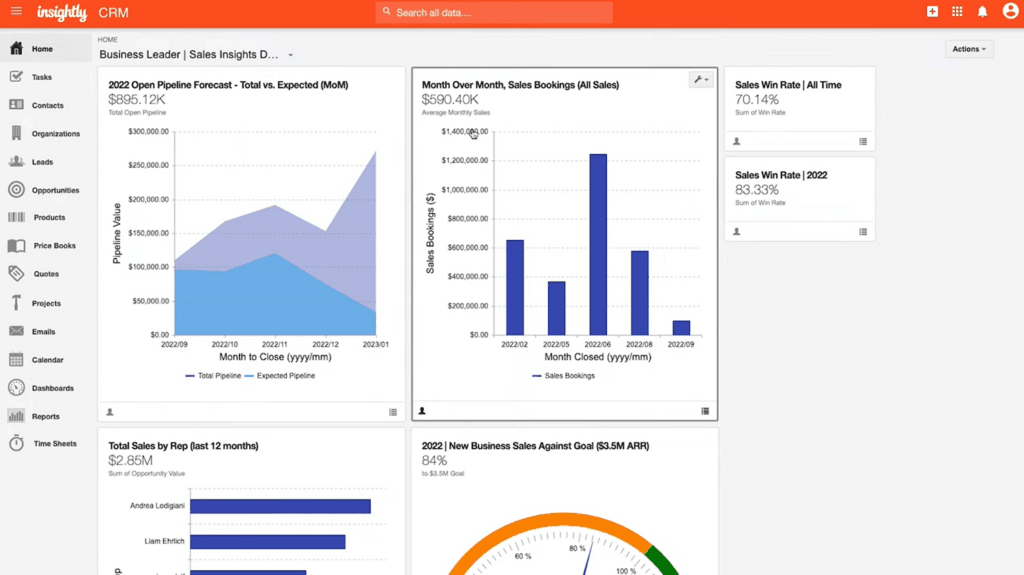The height and width of the screenshot is (575, 1024).
Task: Click the 84% goal progress value
Action: coord(434,460)
